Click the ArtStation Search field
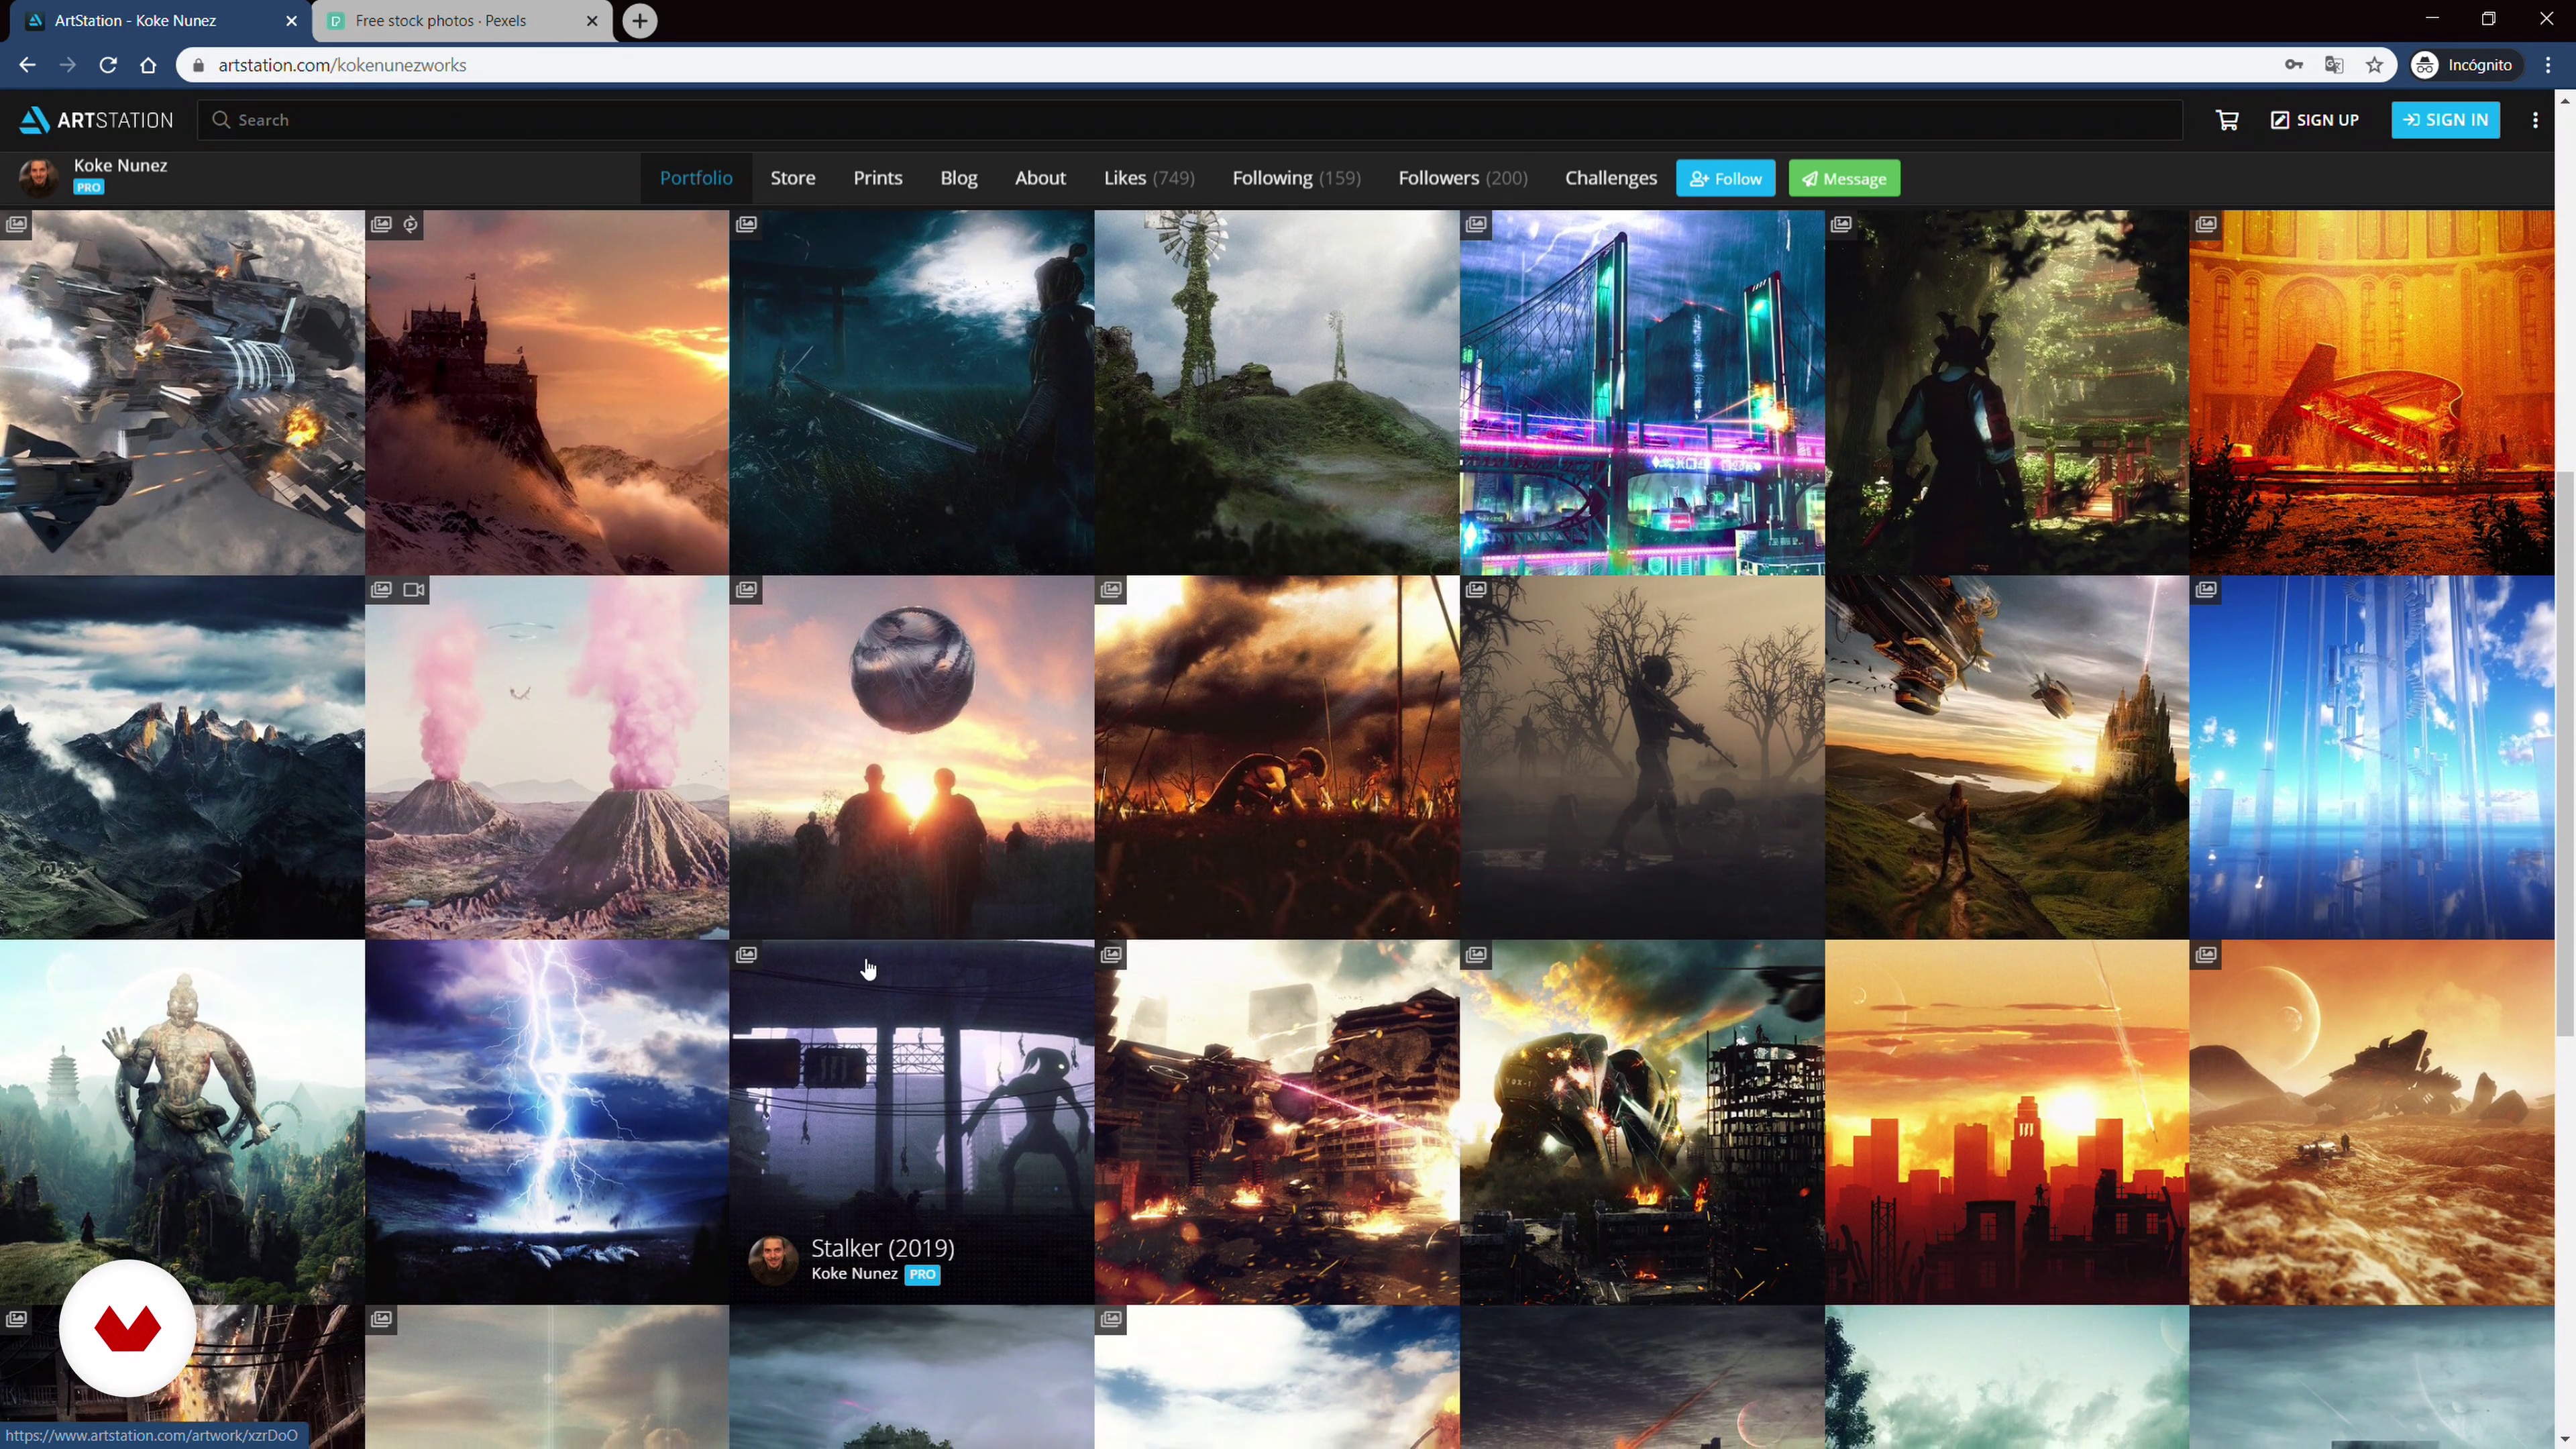 click(x=1190, y=120)
